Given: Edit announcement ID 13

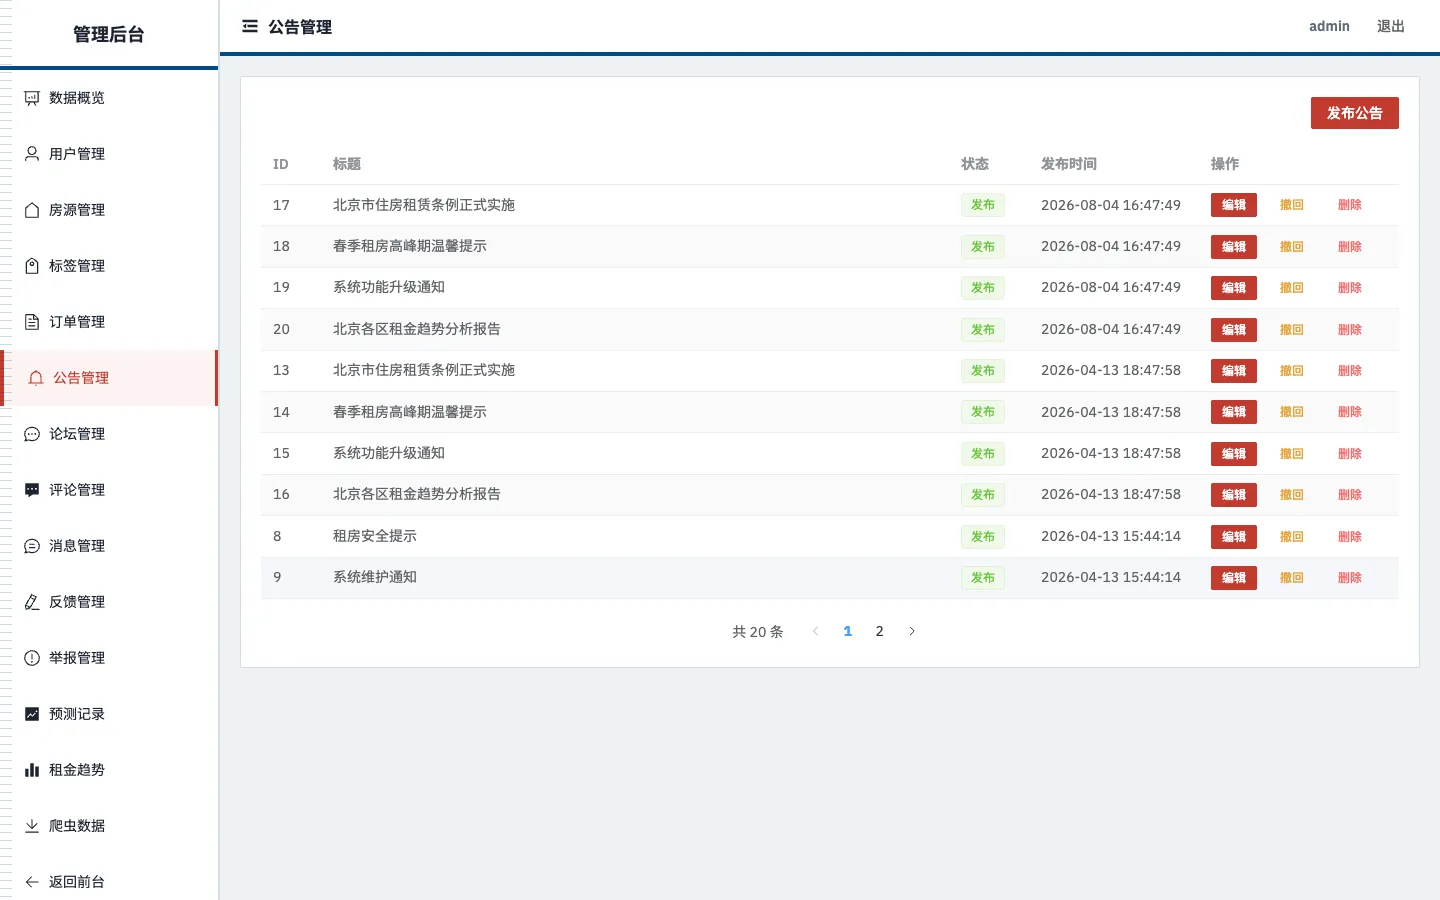Looking at the screenshot, I should (x=1233, y=371).
